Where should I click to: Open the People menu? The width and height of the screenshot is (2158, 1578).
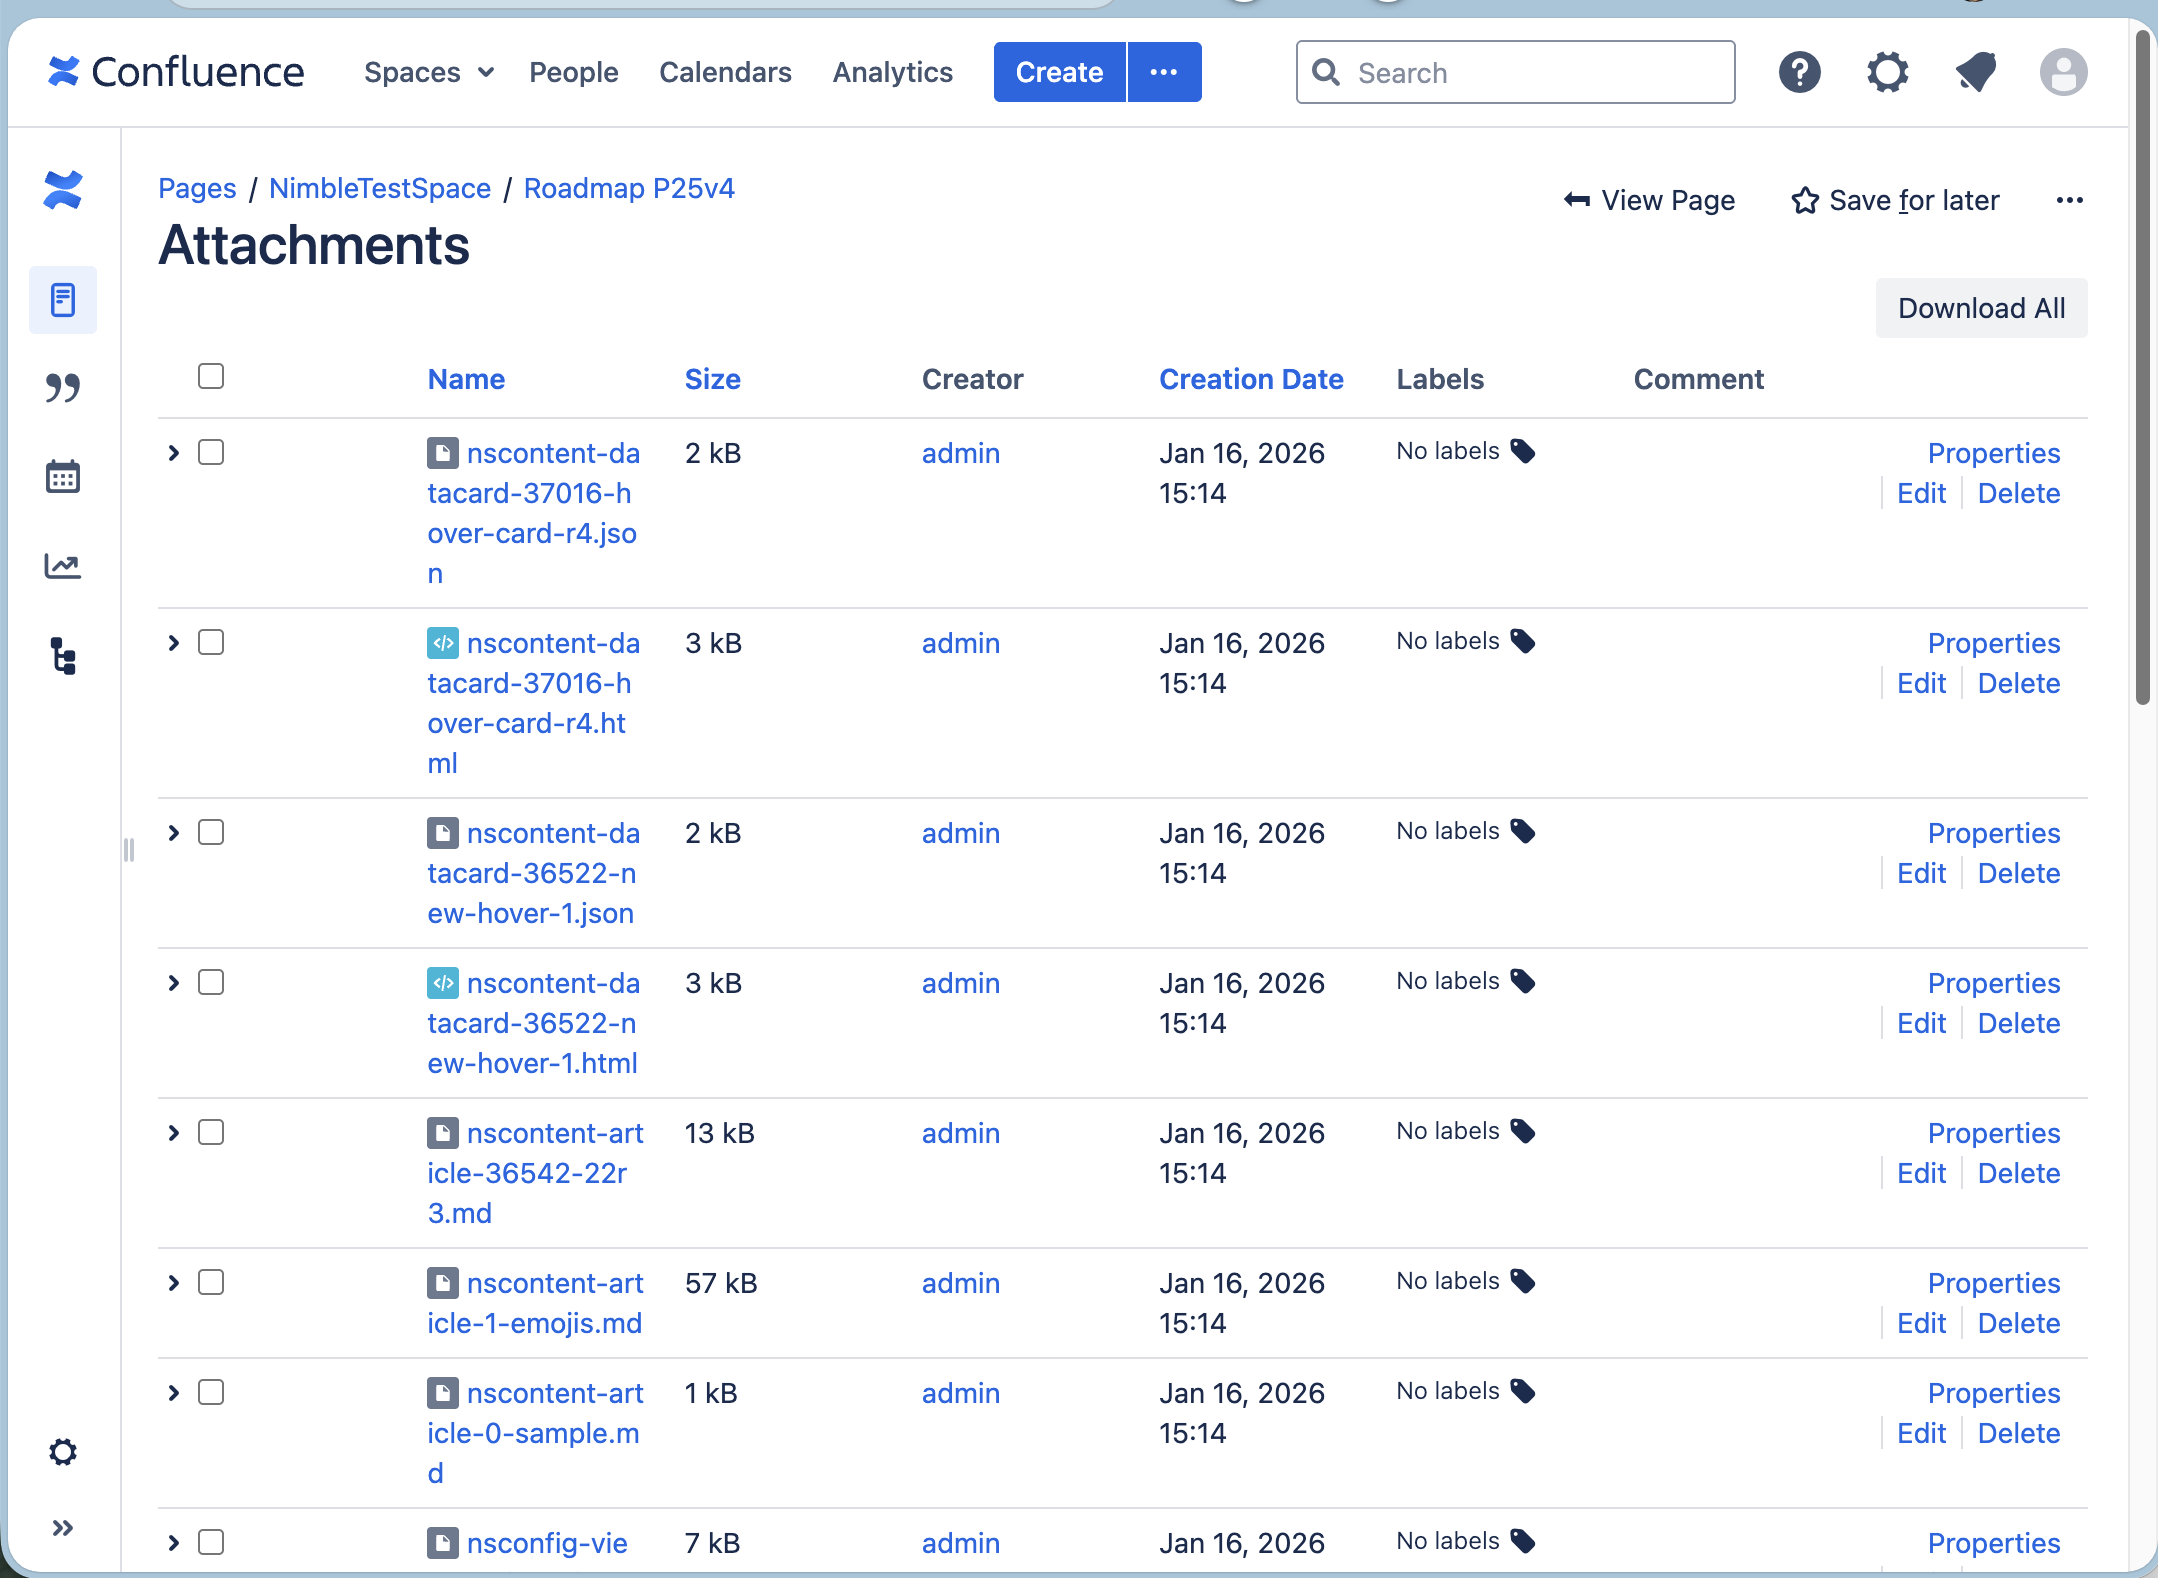(573, 71)
